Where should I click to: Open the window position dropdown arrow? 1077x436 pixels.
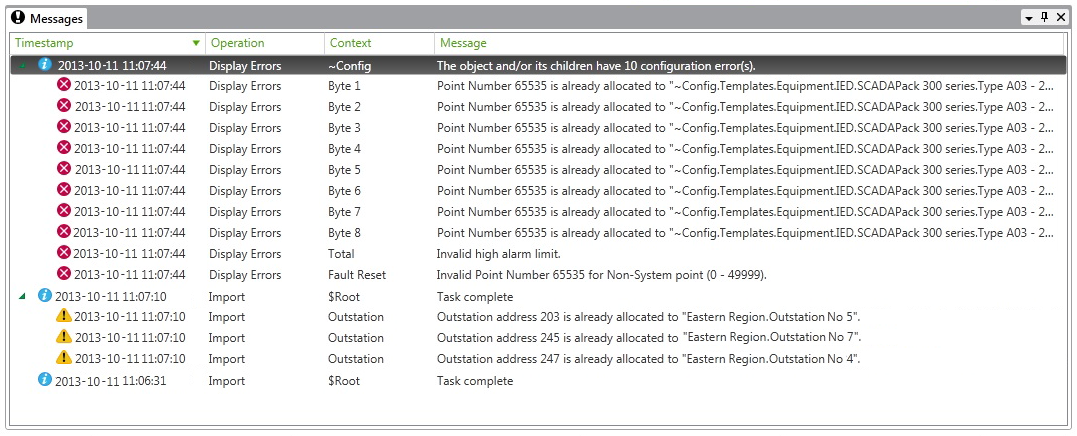point(1028,18)
